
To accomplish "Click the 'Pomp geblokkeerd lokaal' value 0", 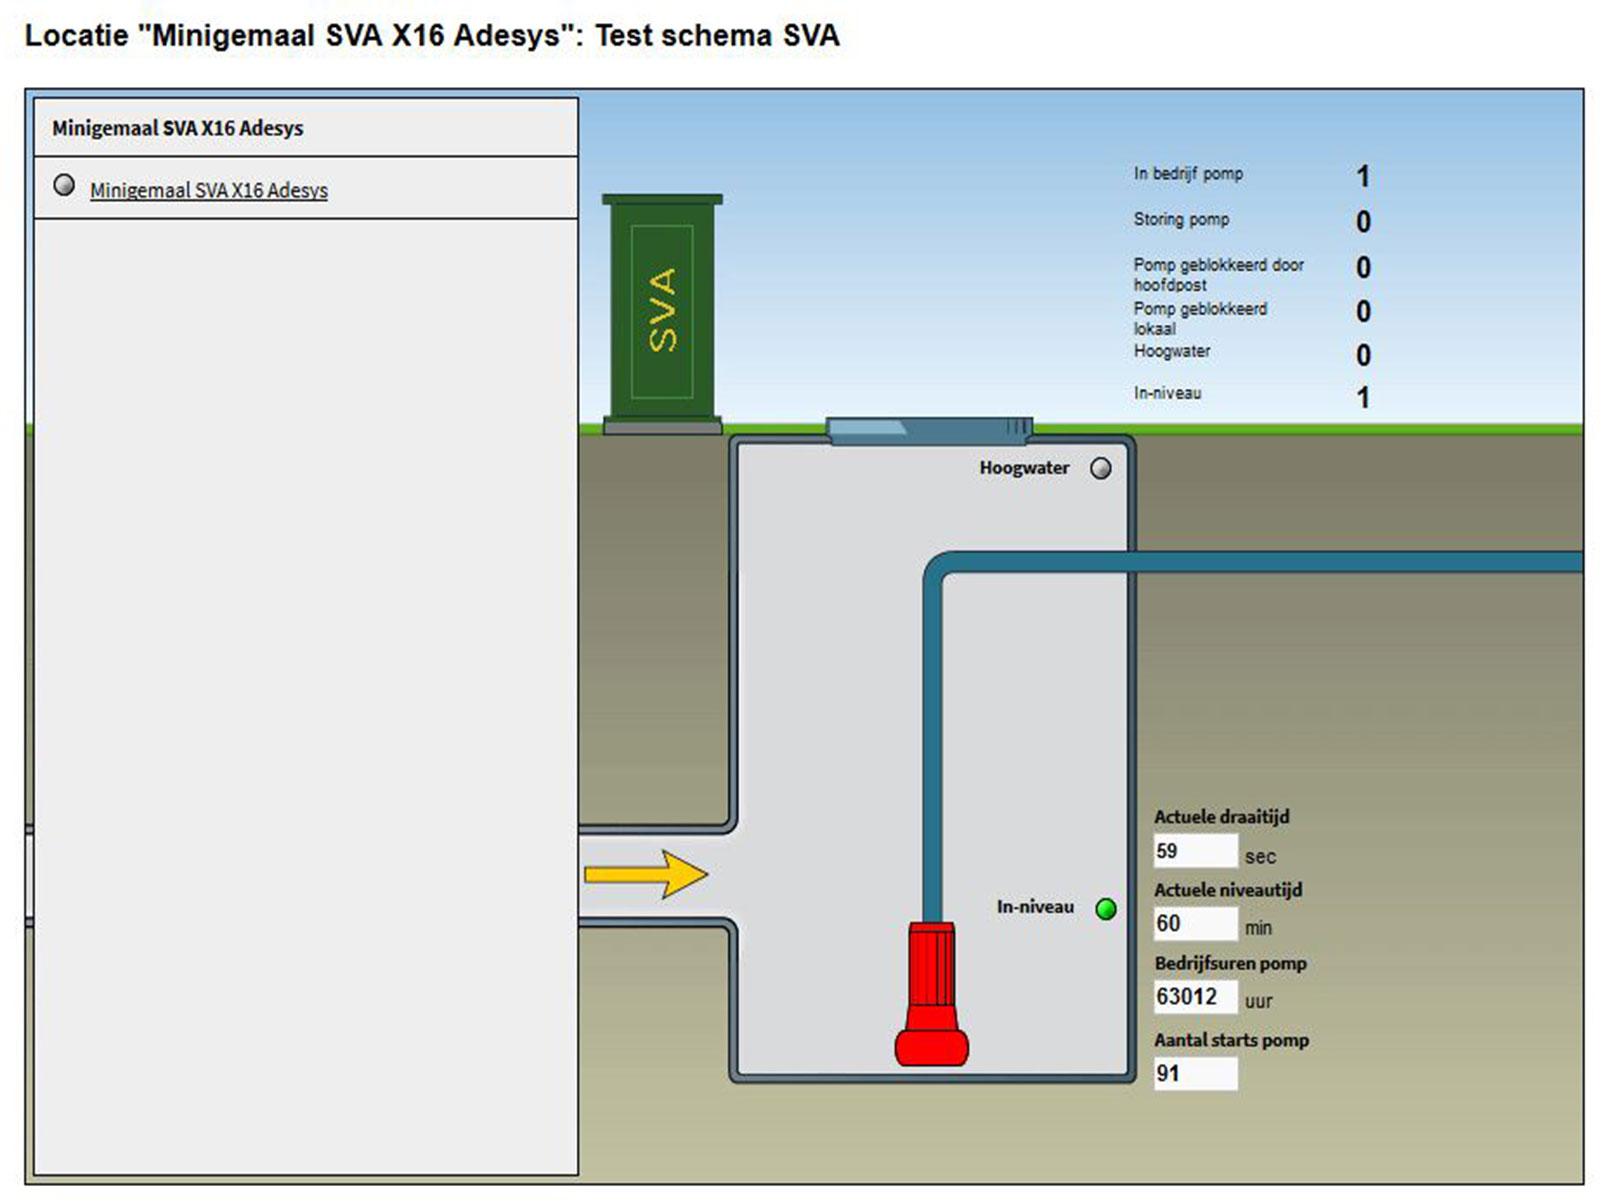I will (x=1363, y=312).
